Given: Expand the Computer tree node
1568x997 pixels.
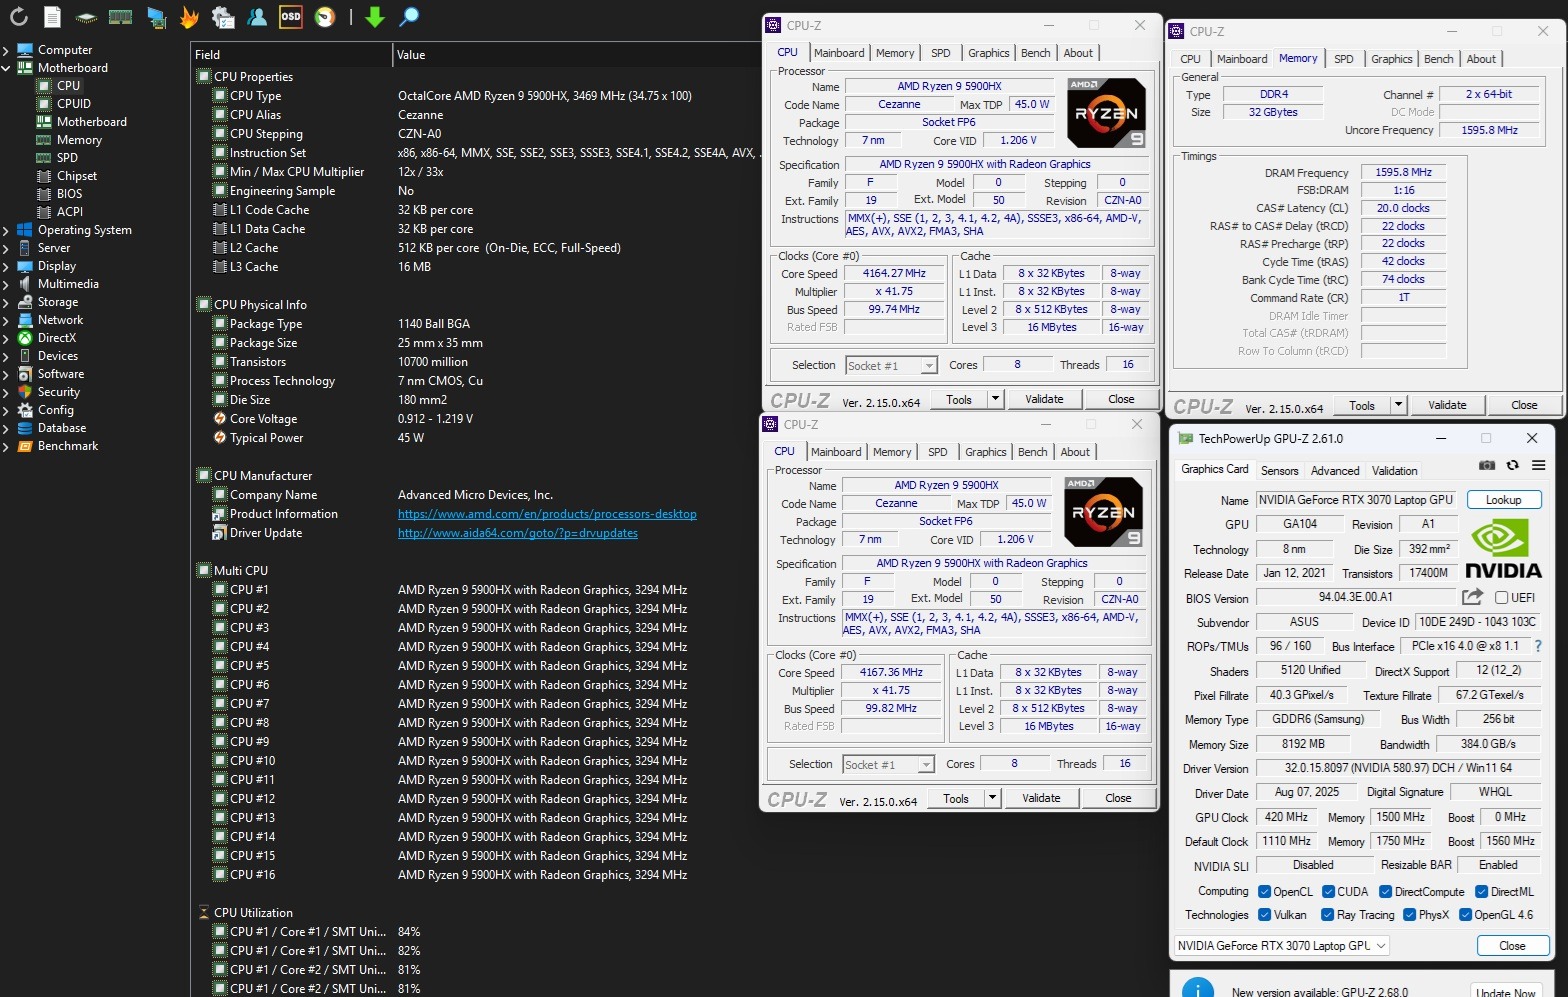Looking at the screenshot, I should click(x=6, y=50).
